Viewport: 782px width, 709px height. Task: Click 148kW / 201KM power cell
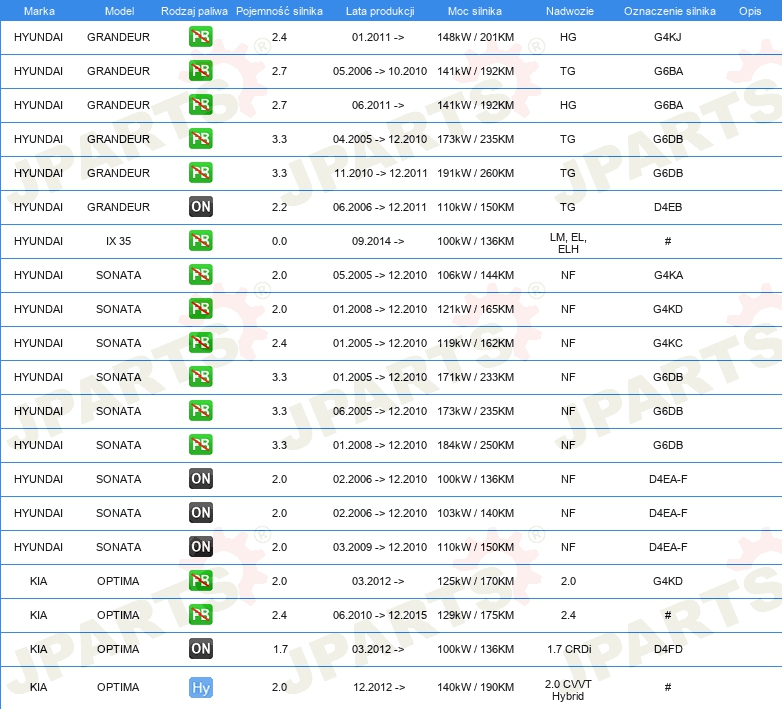(475, 37)
